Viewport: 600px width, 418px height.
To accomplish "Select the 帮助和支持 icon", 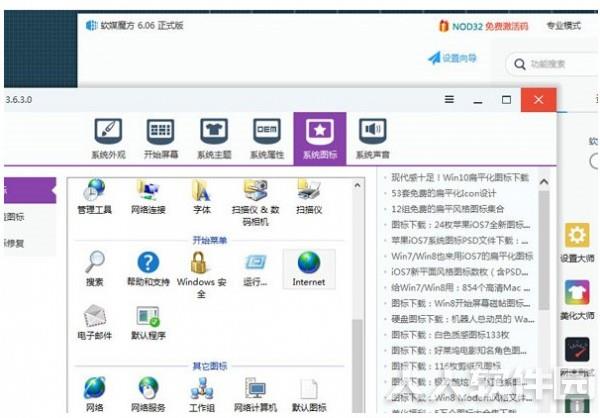I will click(148, 269).
